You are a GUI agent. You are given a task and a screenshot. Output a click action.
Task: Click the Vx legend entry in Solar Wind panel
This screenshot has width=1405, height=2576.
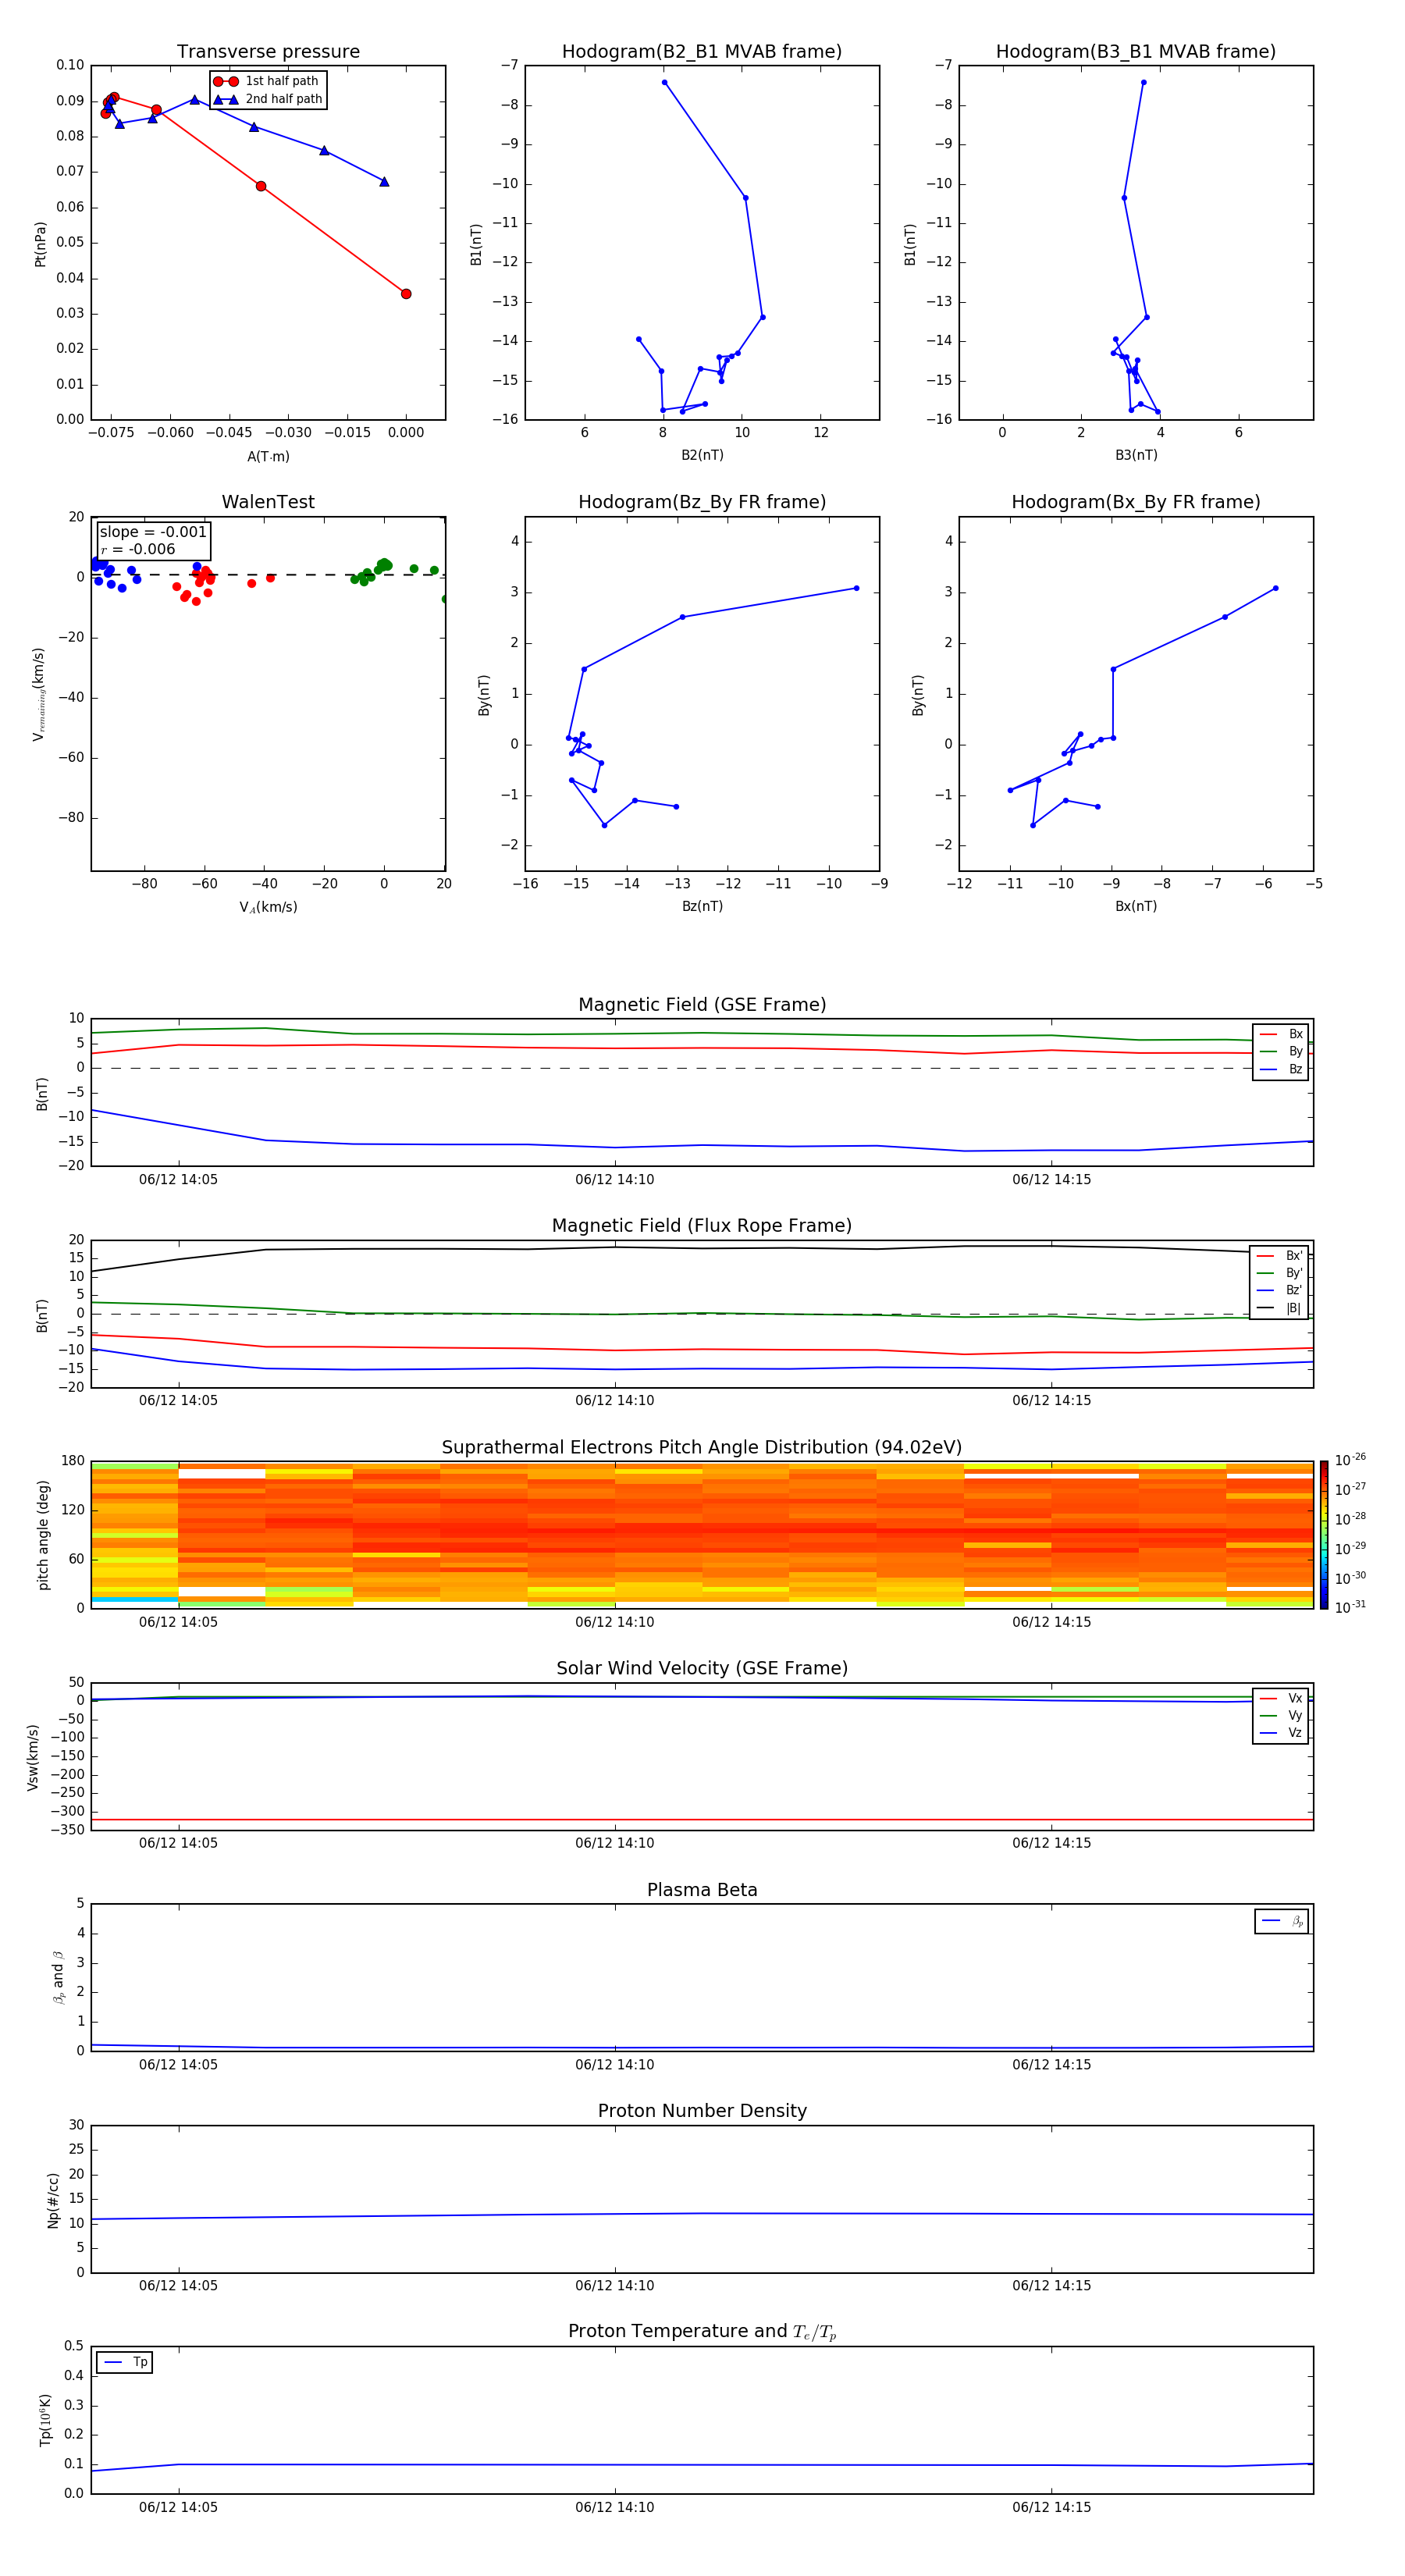1281,1698
